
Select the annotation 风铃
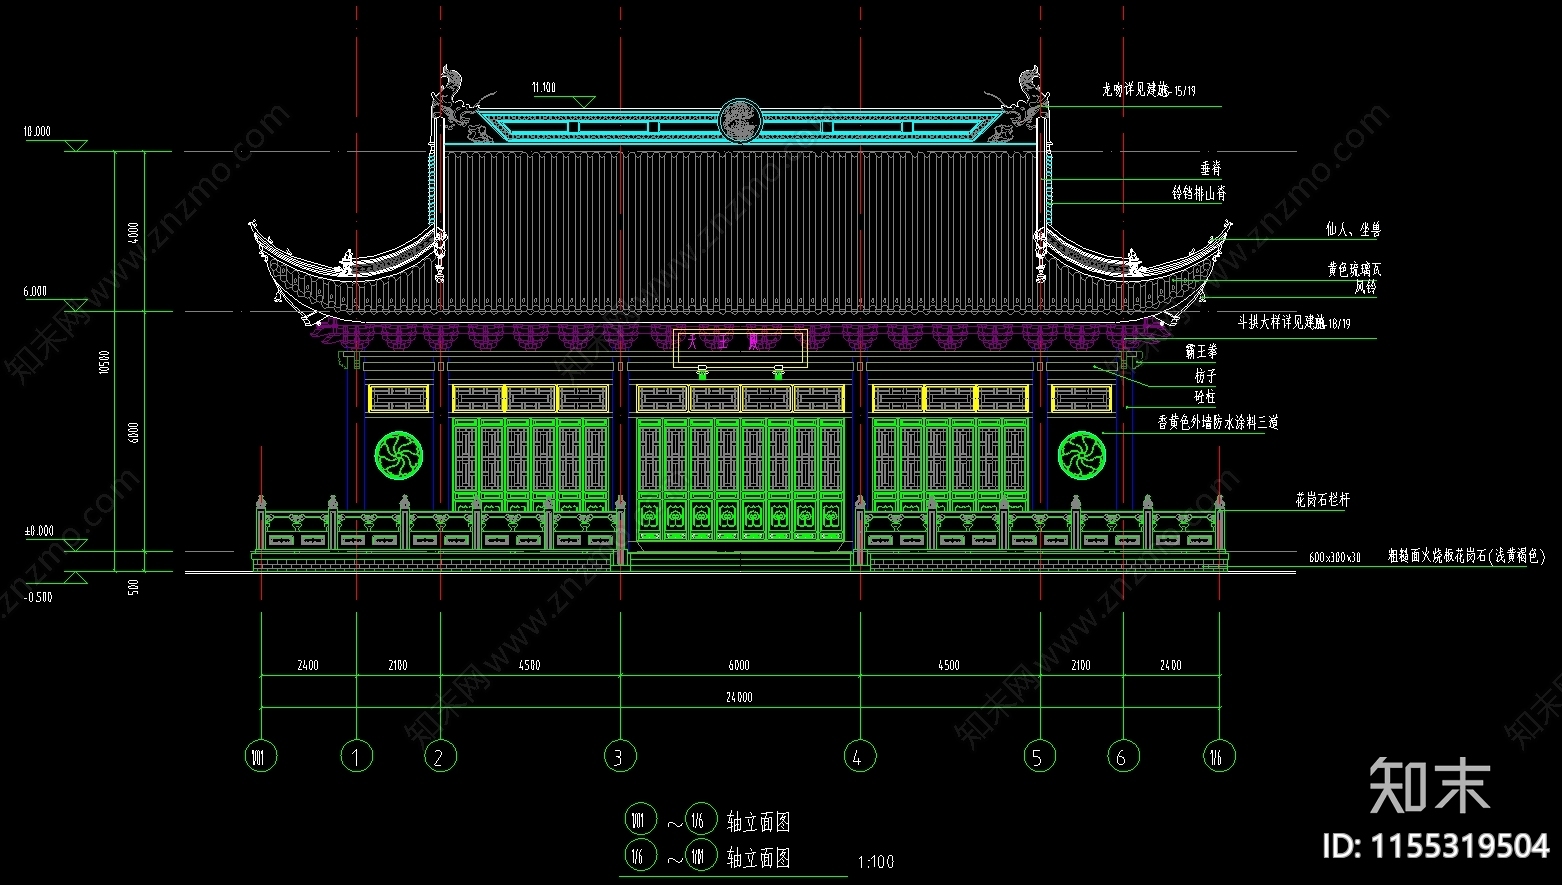coord(1365,287)
